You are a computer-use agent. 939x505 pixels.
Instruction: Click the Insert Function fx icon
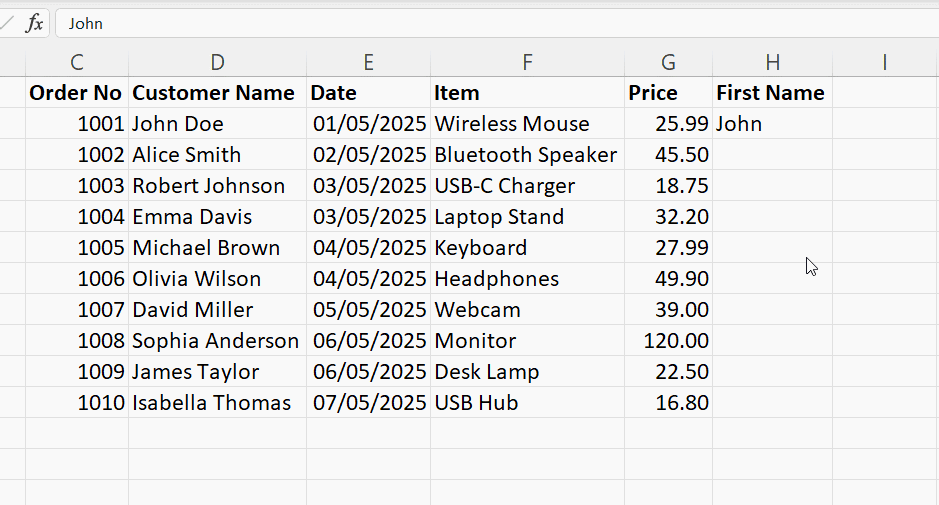pyautogui.click(x=34, y=23)
